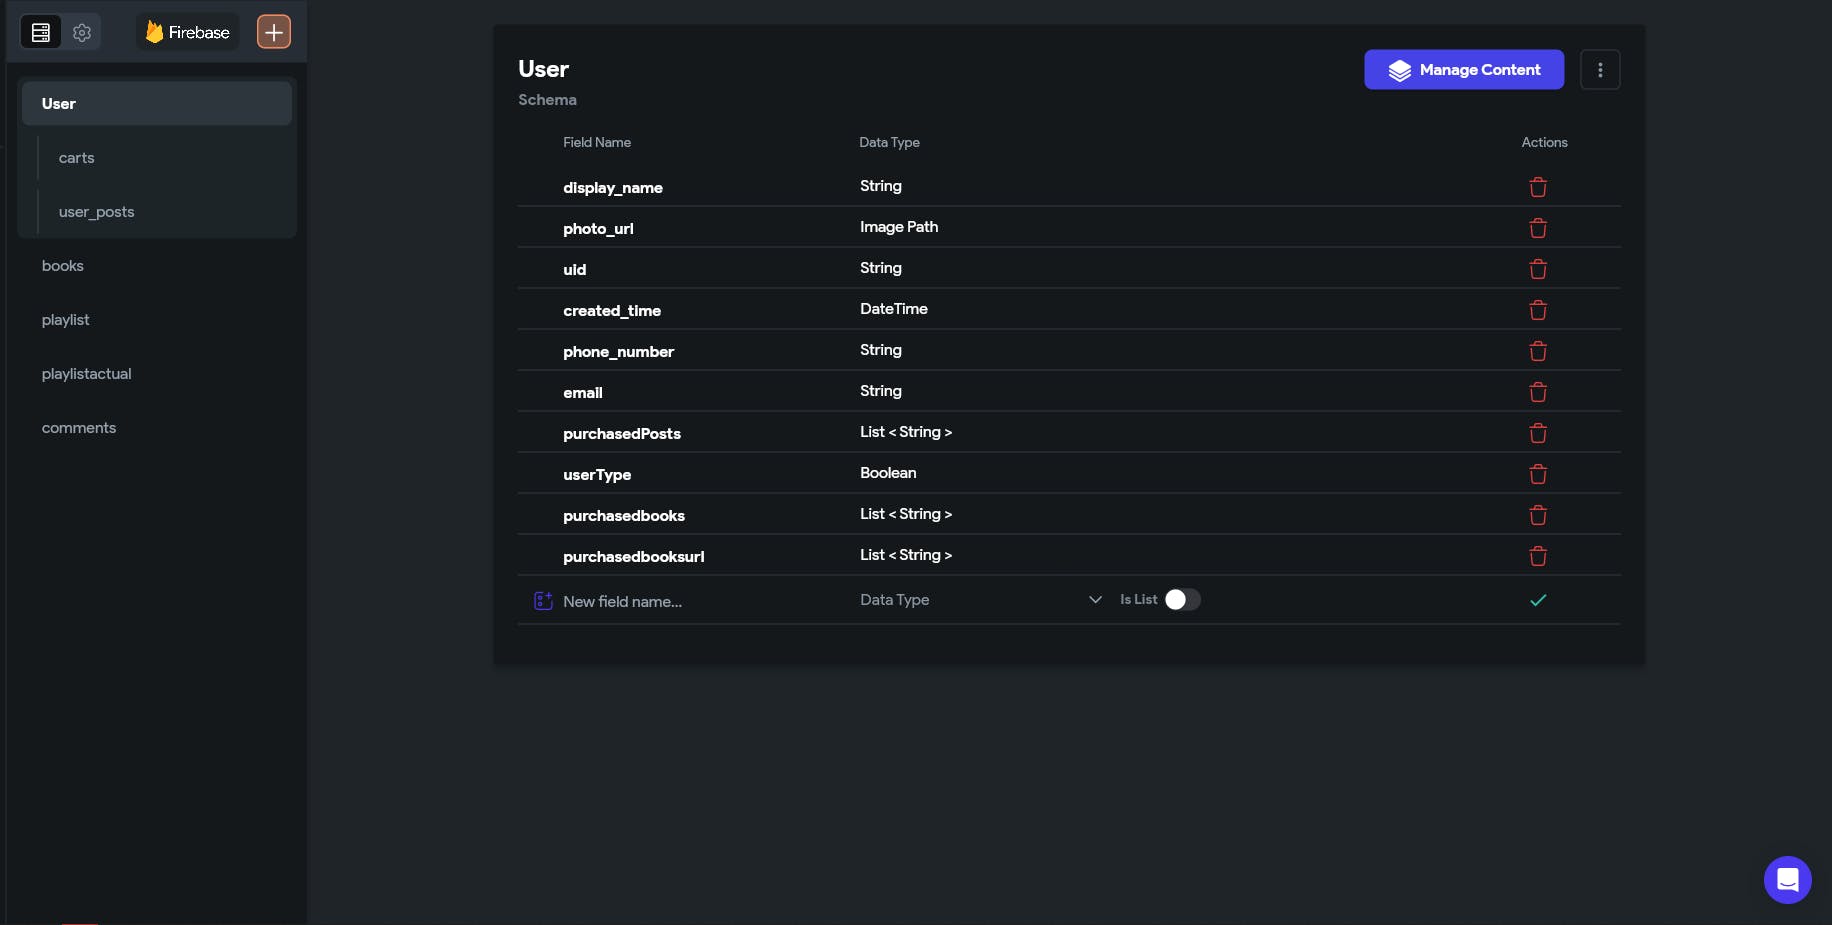This screenshot has width=1832, height=925.
Task: Open the books collection
Action: pyautogui.click(x=63, y=266)
